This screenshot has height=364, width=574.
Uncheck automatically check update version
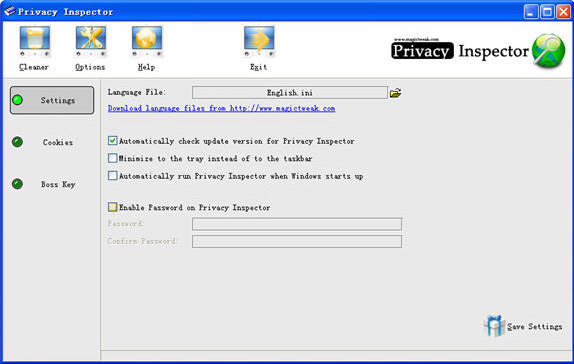point(112,141)
